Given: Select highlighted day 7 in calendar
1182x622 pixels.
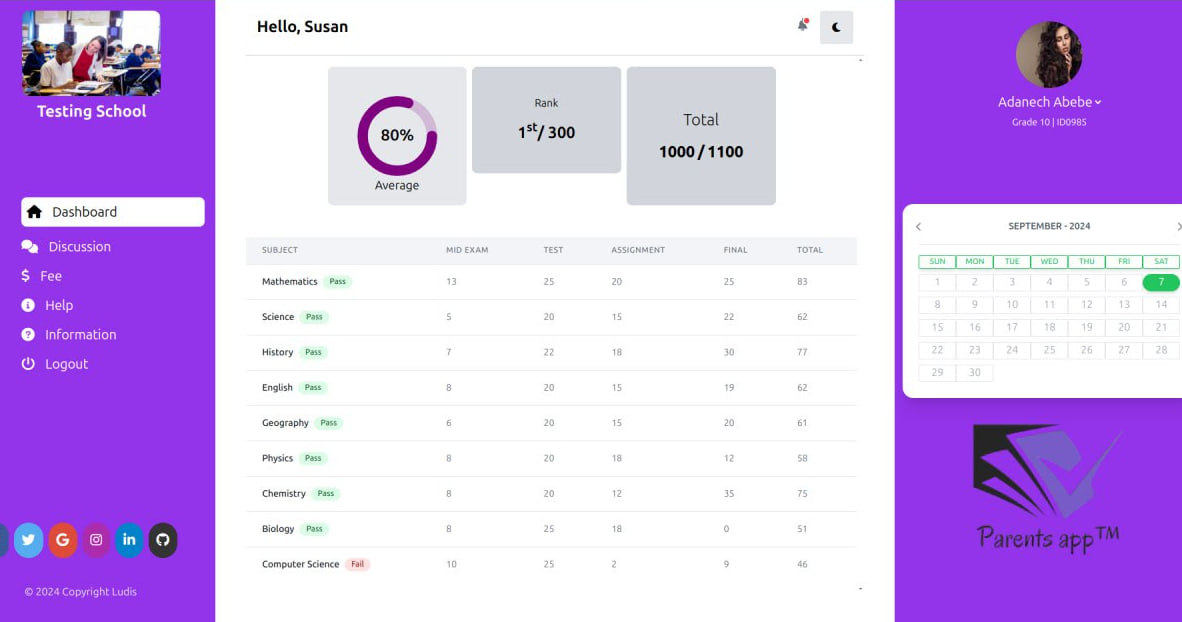Looking at the screenshot, I should tap(1161, 282).
